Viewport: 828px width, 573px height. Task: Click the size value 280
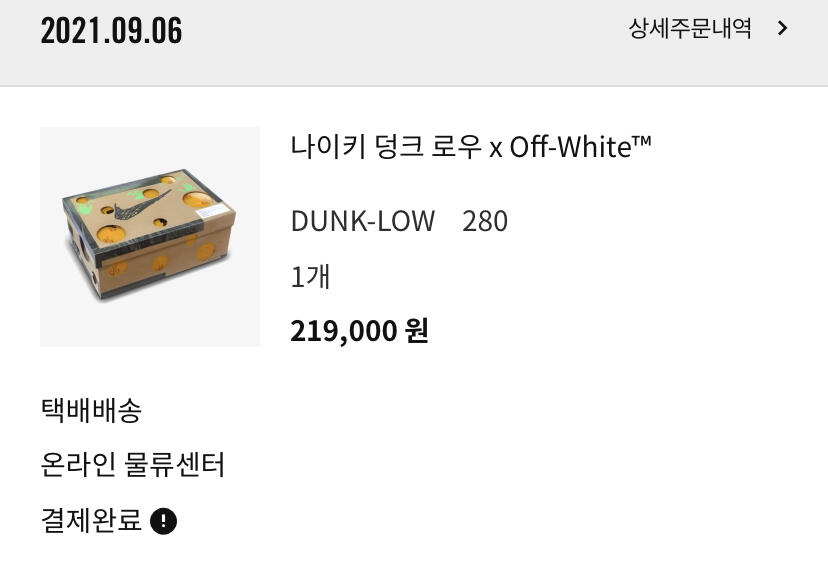click(x=485, y=221)
